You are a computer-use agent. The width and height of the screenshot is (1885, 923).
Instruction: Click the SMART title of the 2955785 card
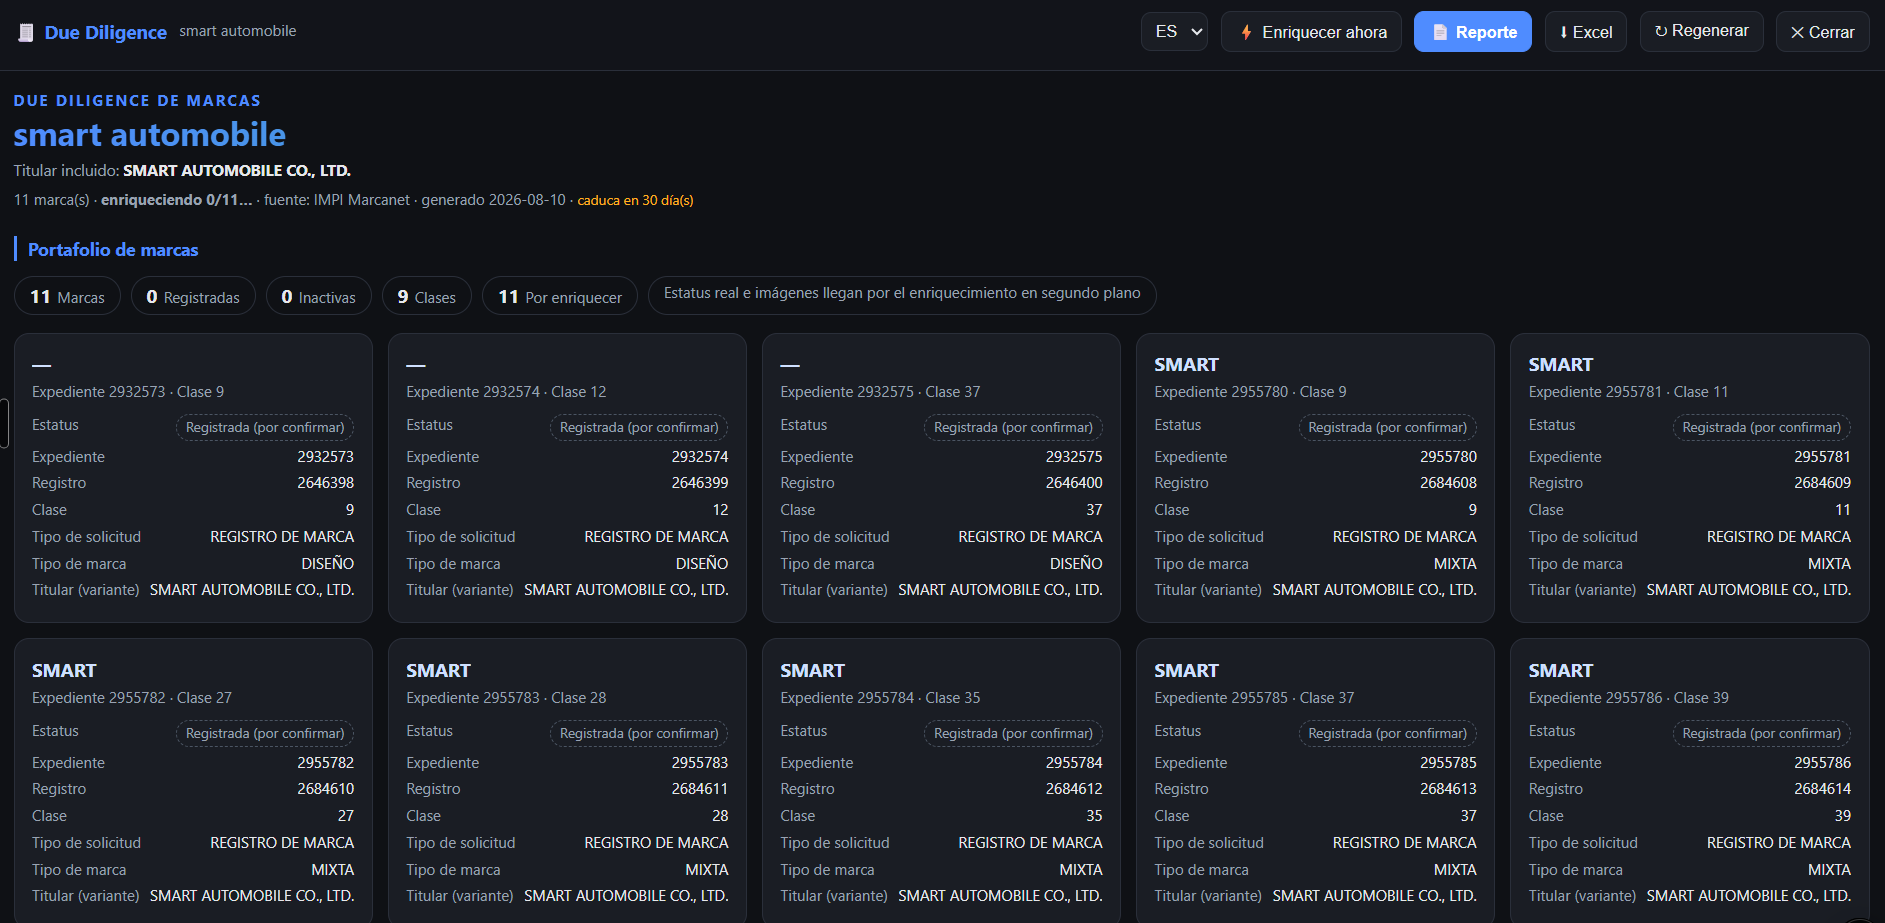coord(1186,671)
